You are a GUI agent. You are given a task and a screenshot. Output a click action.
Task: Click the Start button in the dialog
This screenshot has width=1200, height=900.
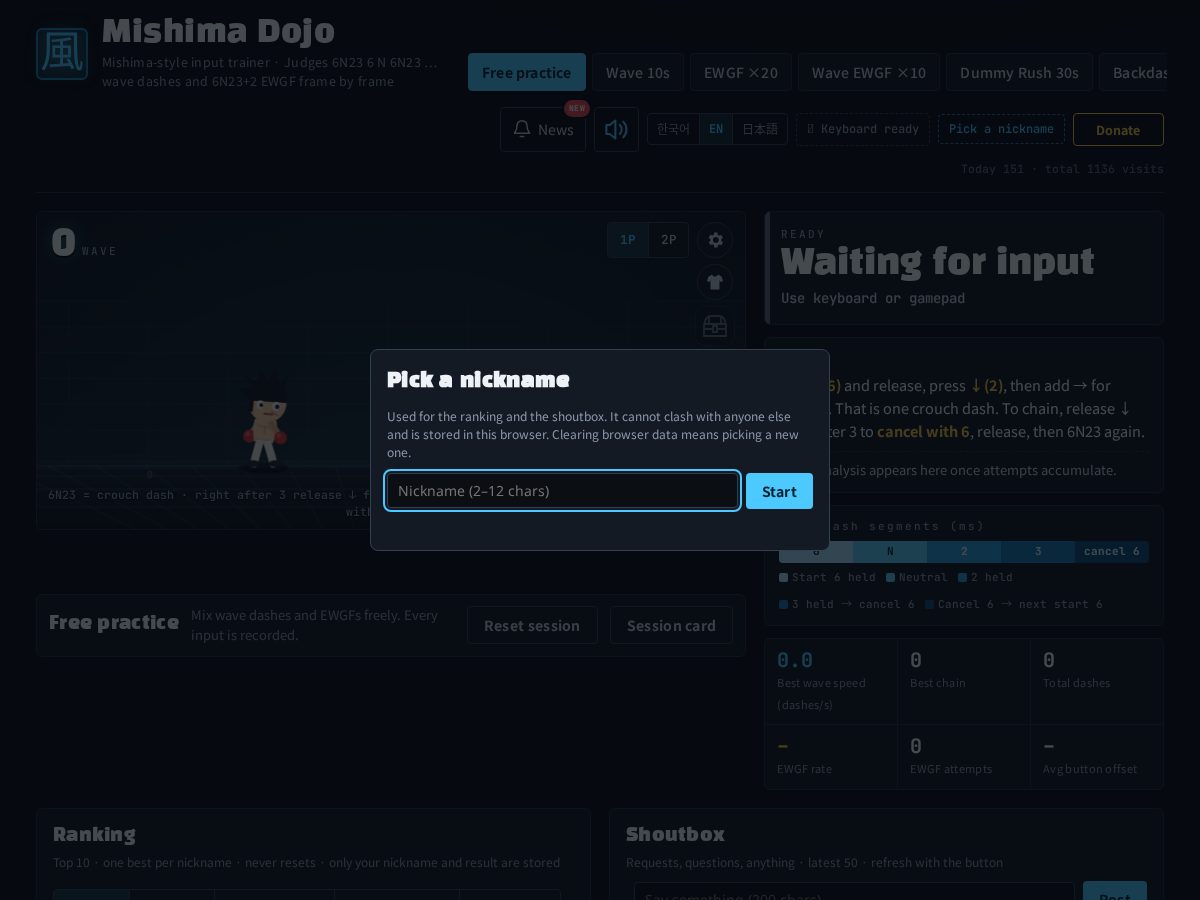[x=779, y=491]
